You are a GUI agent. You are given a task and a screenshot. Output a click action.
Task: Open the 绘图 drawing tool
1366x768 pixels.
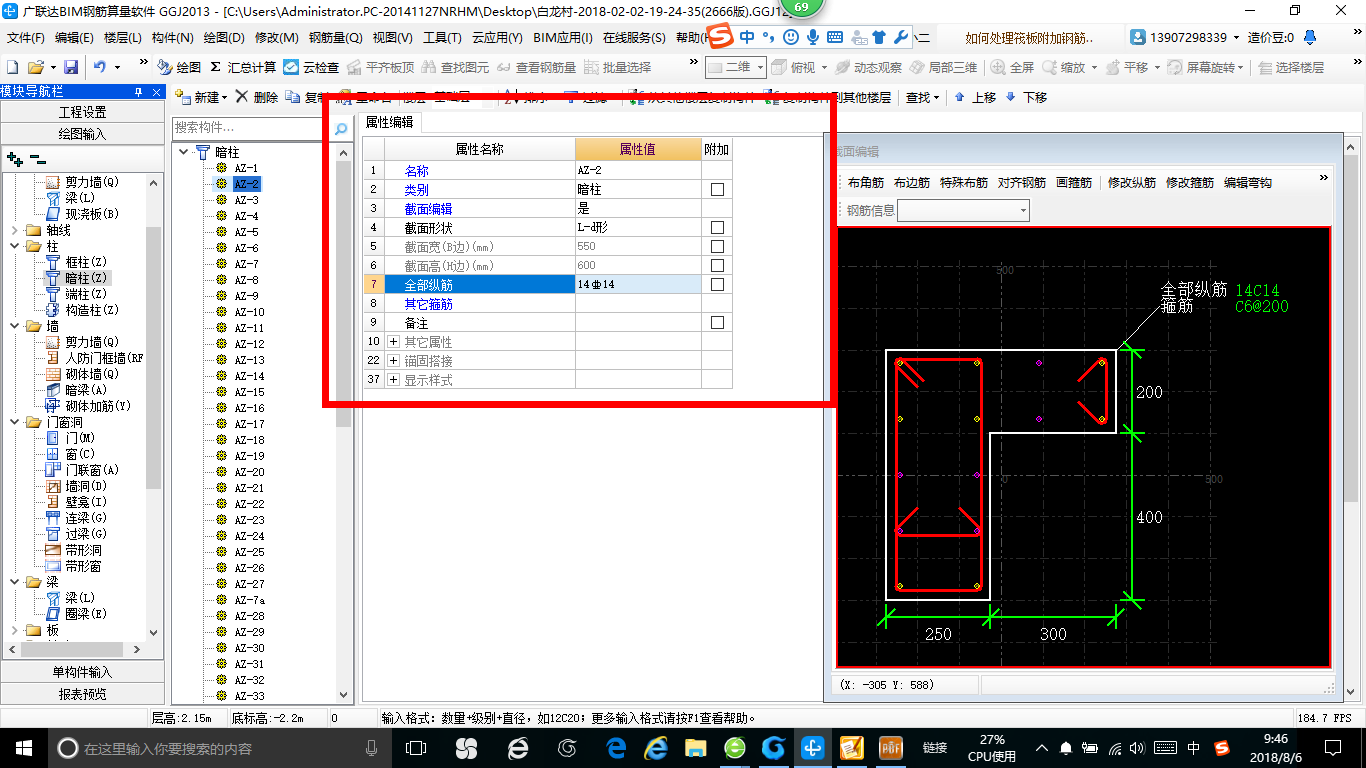click(180, 67)
